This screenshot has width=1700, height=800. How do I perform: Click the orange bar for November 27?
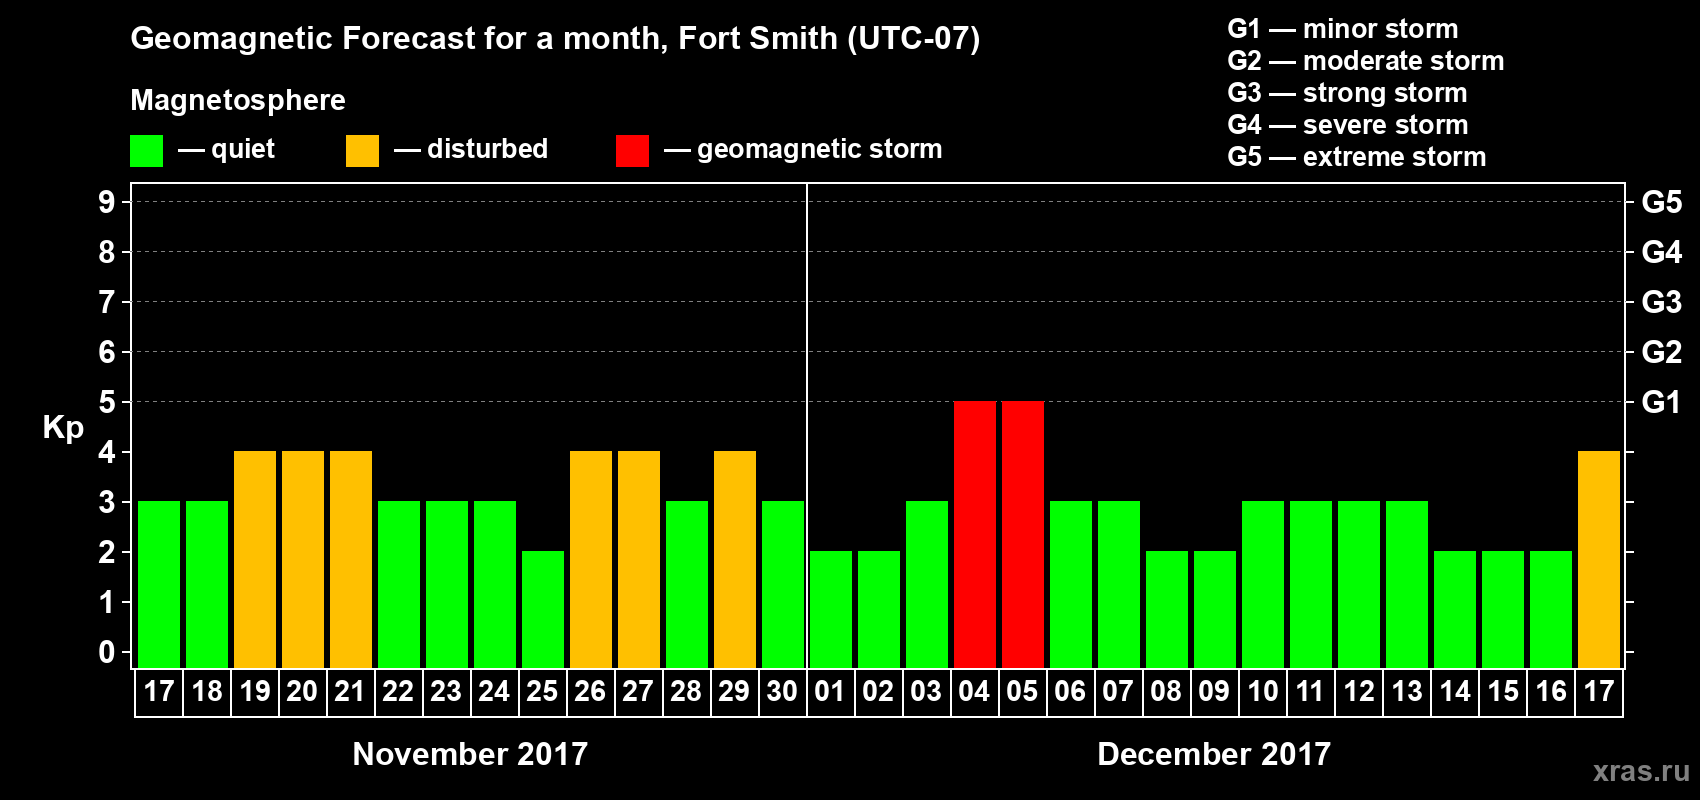click(x=639, y=559)
